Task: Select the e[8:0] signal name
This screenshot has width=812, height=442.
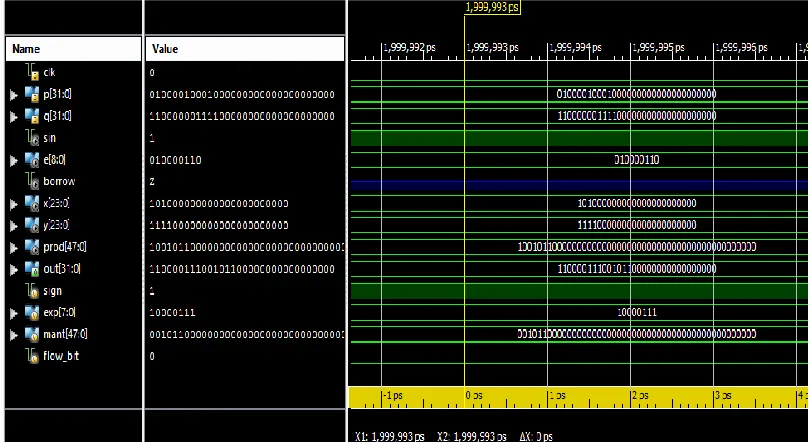Action: coord(54,160)
